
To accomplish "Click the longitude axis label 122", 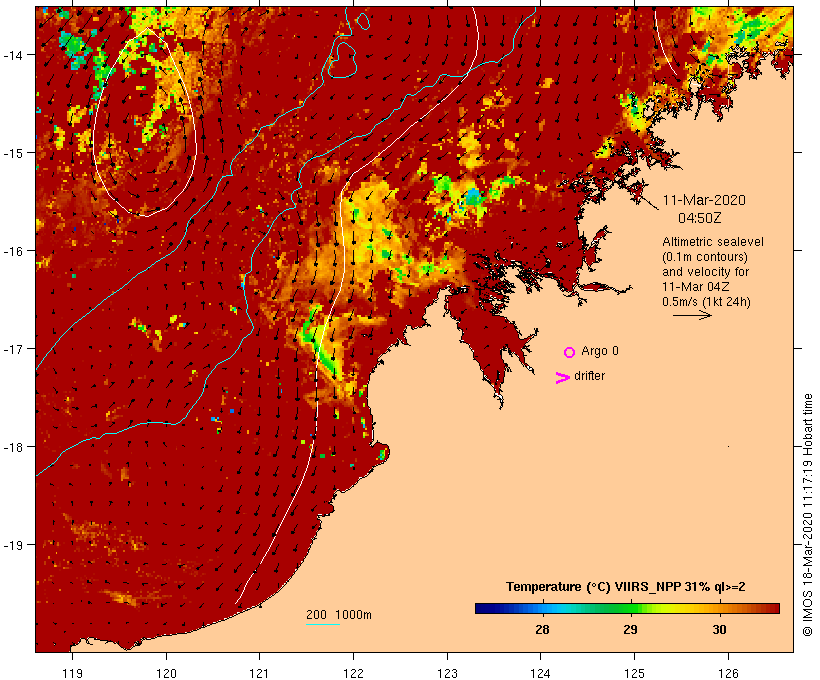I will (x=353, y=673).
